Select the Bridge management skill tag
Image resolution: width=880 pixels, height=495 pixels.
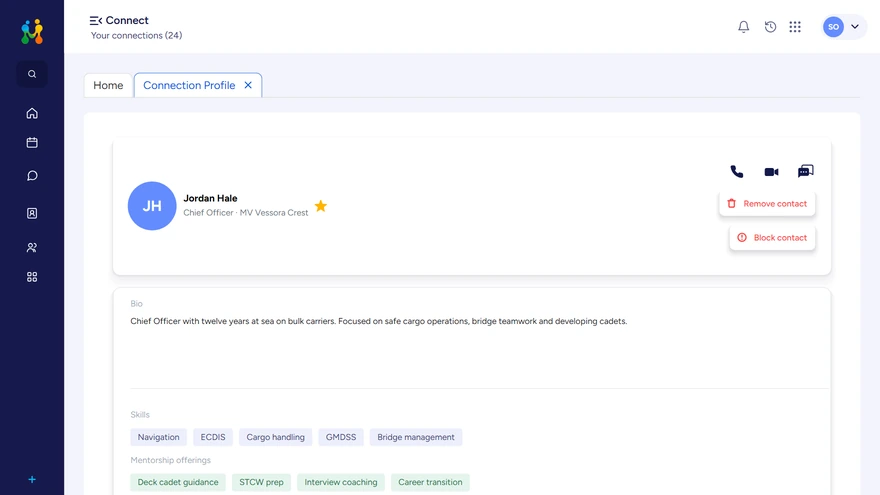coord(416,437)
